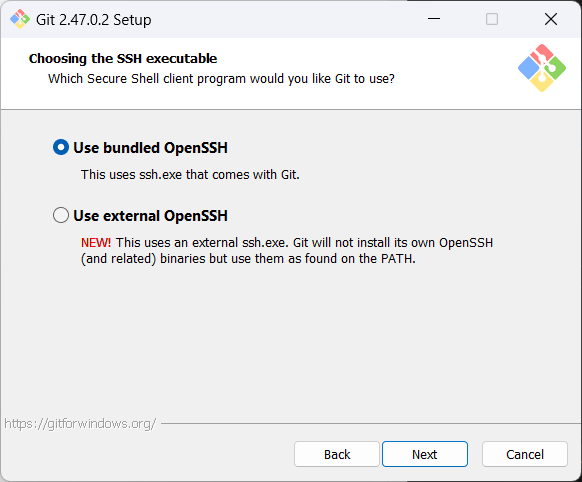
Task: Click the red NEW! label
Action: [x=96, y=243]
